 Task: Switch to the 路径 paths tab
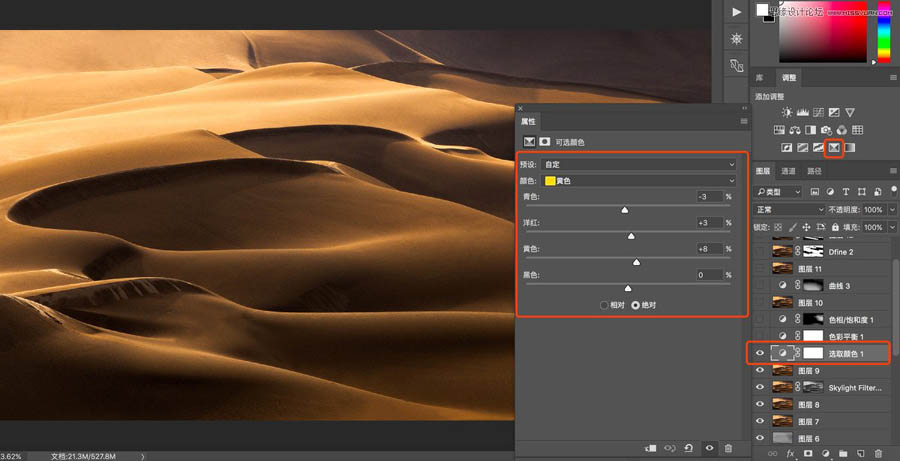[x=814, y=171]
